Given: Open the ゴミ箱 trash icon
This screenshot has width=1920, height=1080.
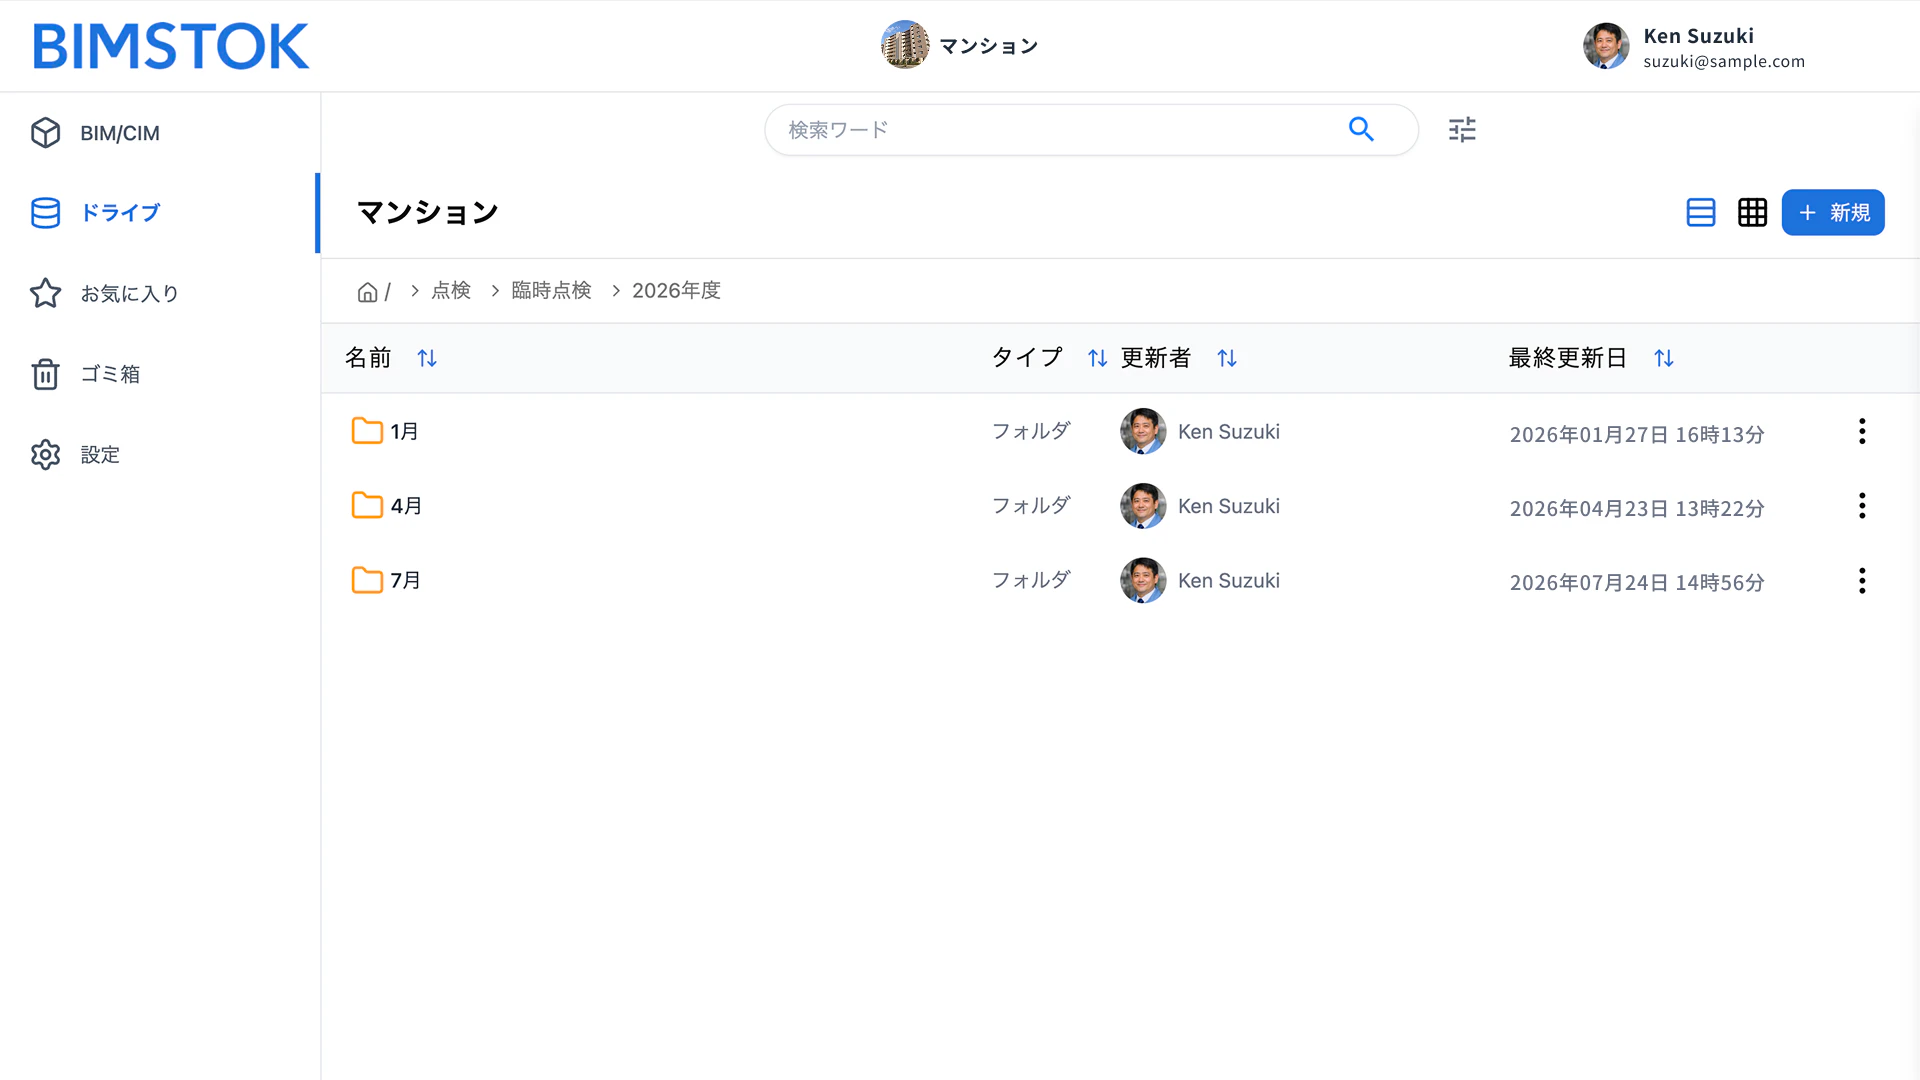Looking at the screenshot, I should pos(45,374).
